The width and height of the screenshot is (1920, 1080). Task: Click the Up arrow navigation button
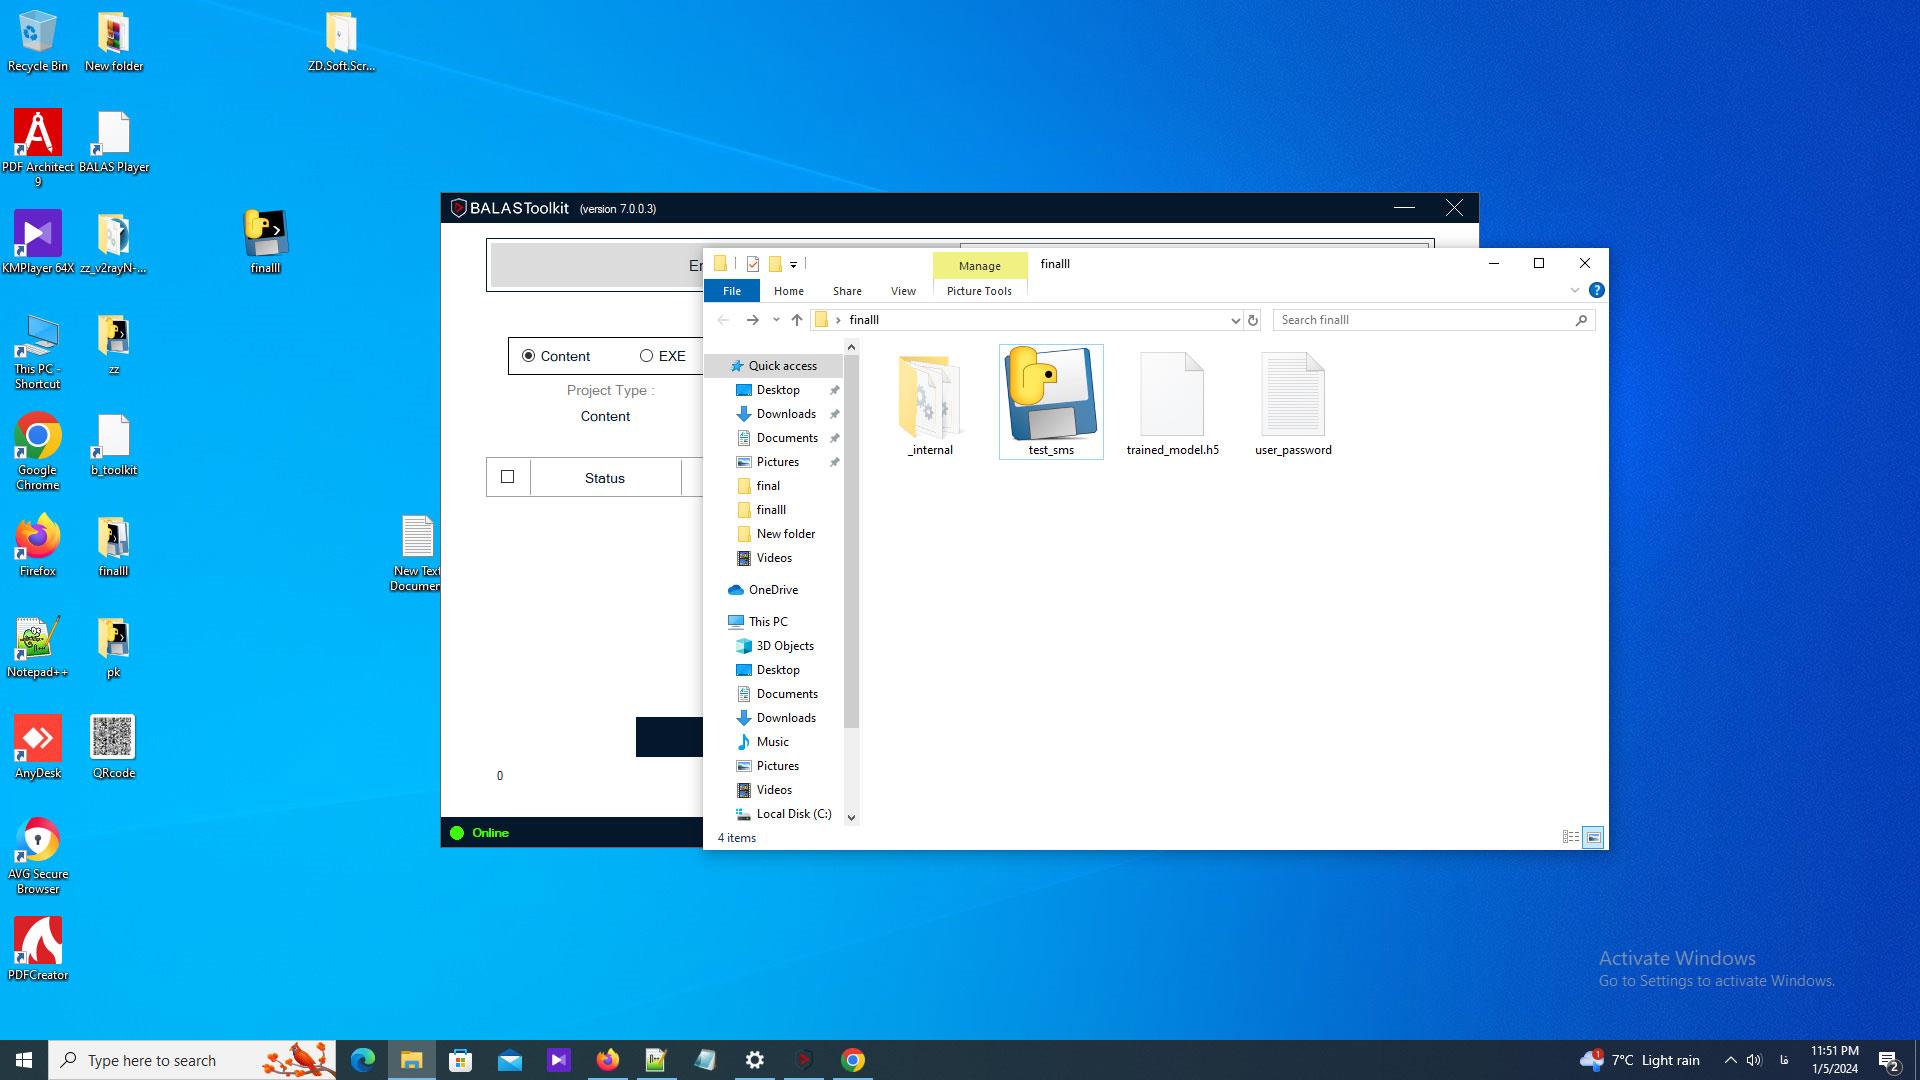[x=796, y=320]
